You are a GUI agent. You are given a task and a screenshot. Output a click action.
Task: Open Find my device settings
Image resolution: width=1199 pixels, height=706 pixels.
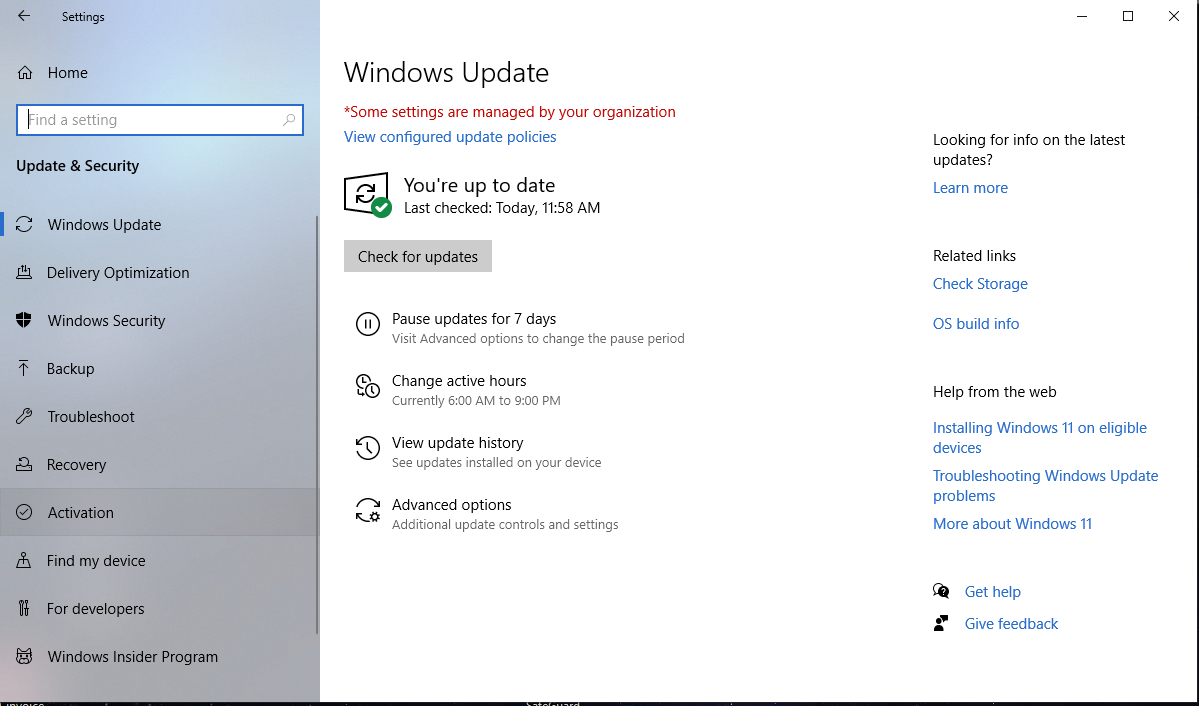tap(160, 561)
